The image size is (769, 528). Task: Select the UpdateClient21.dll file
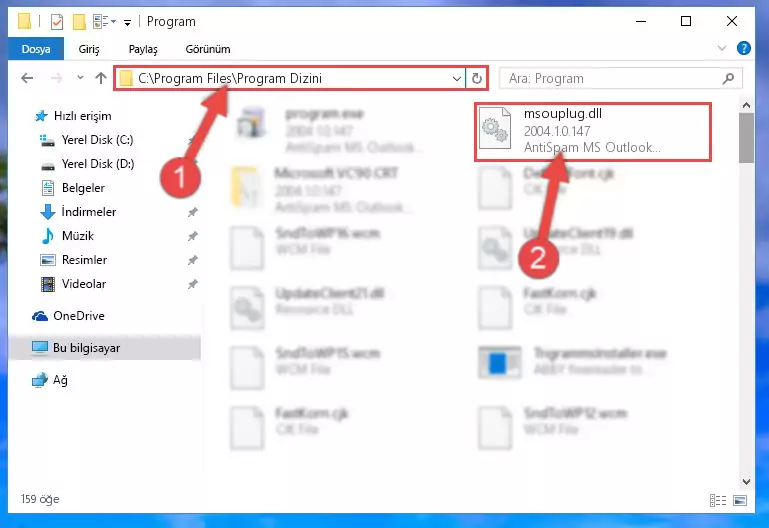tap(309, 309)
